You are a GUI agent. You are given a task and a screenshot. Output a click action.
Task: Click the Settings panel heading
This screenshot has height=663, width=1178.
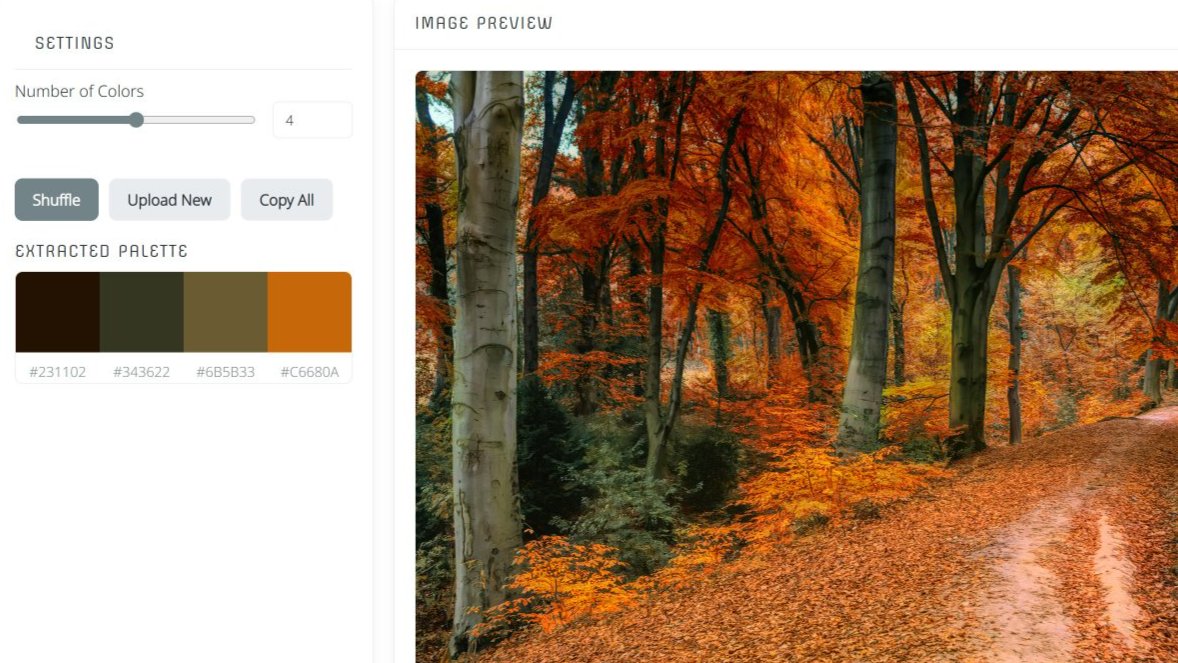(74, 44)
